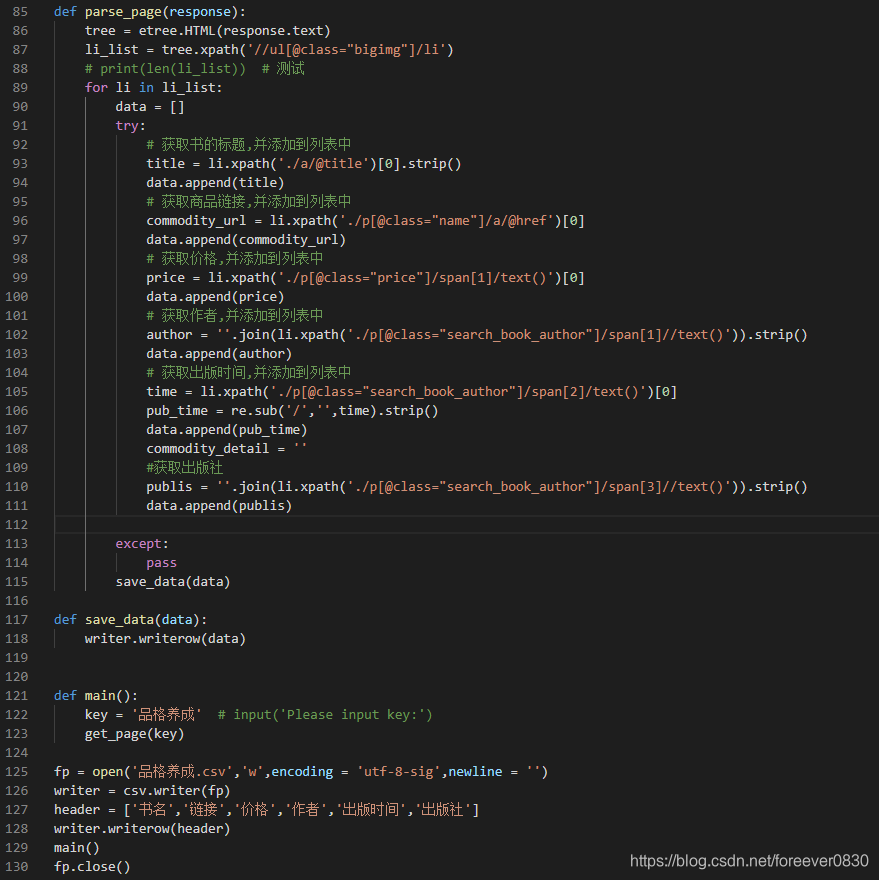The width and height of the screenshot is (879, 880).
Task: Click the publis join xpath line
Action: tap(477, 487)
